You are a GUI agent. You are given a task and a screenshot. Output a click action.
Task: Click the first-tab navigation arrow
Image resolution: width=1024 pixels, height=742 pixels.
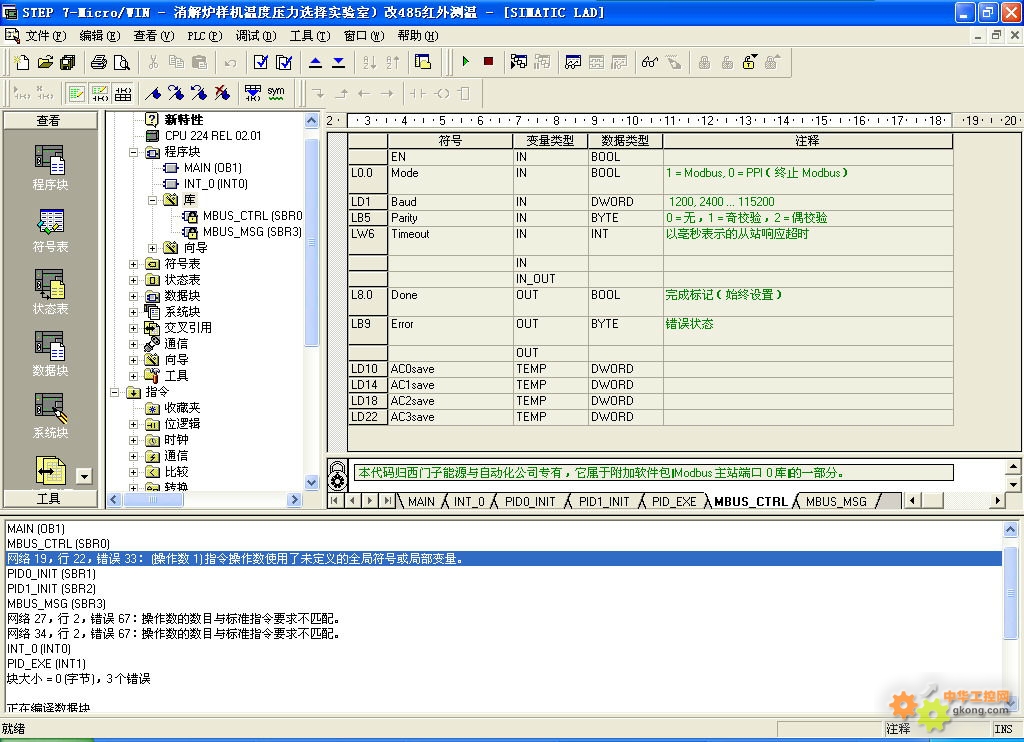[x=335, y=501]
